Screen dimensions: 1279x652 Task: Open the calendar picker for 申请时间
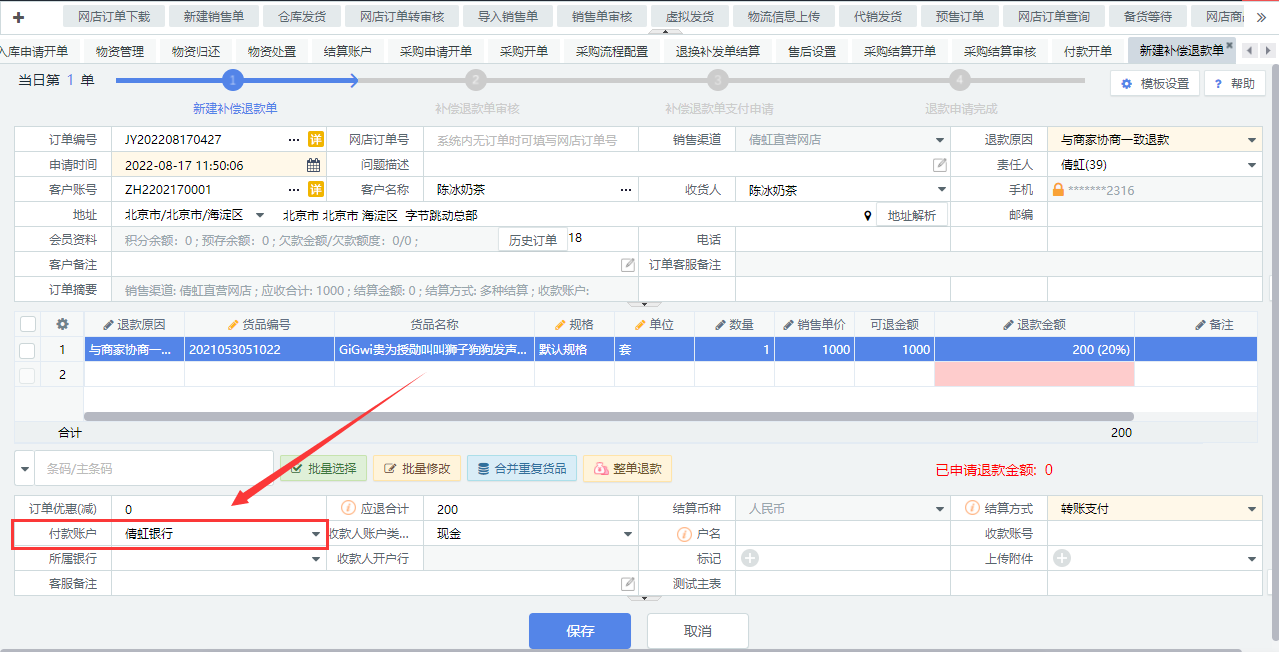pos(313,165)
